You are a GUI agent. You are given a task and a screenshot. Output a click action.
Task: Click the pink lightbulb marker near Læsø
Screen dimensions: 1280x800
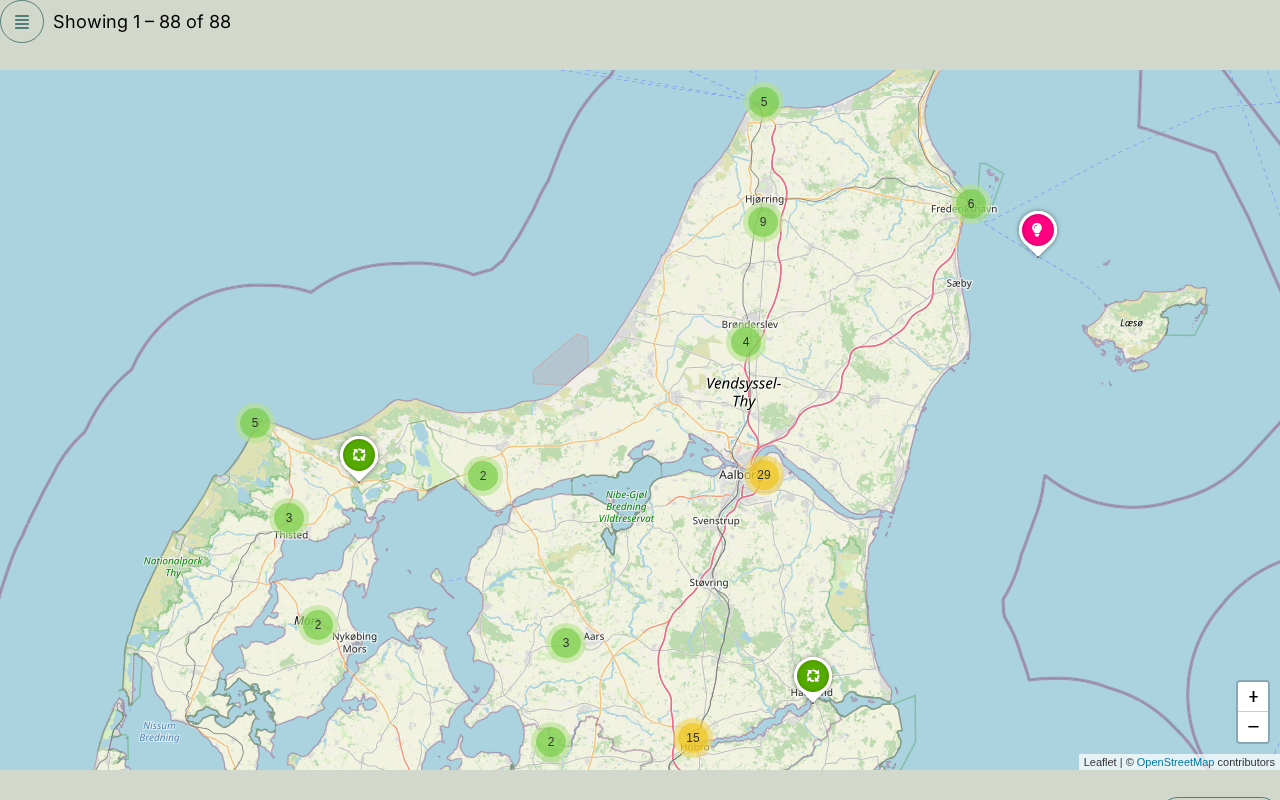1037,232
